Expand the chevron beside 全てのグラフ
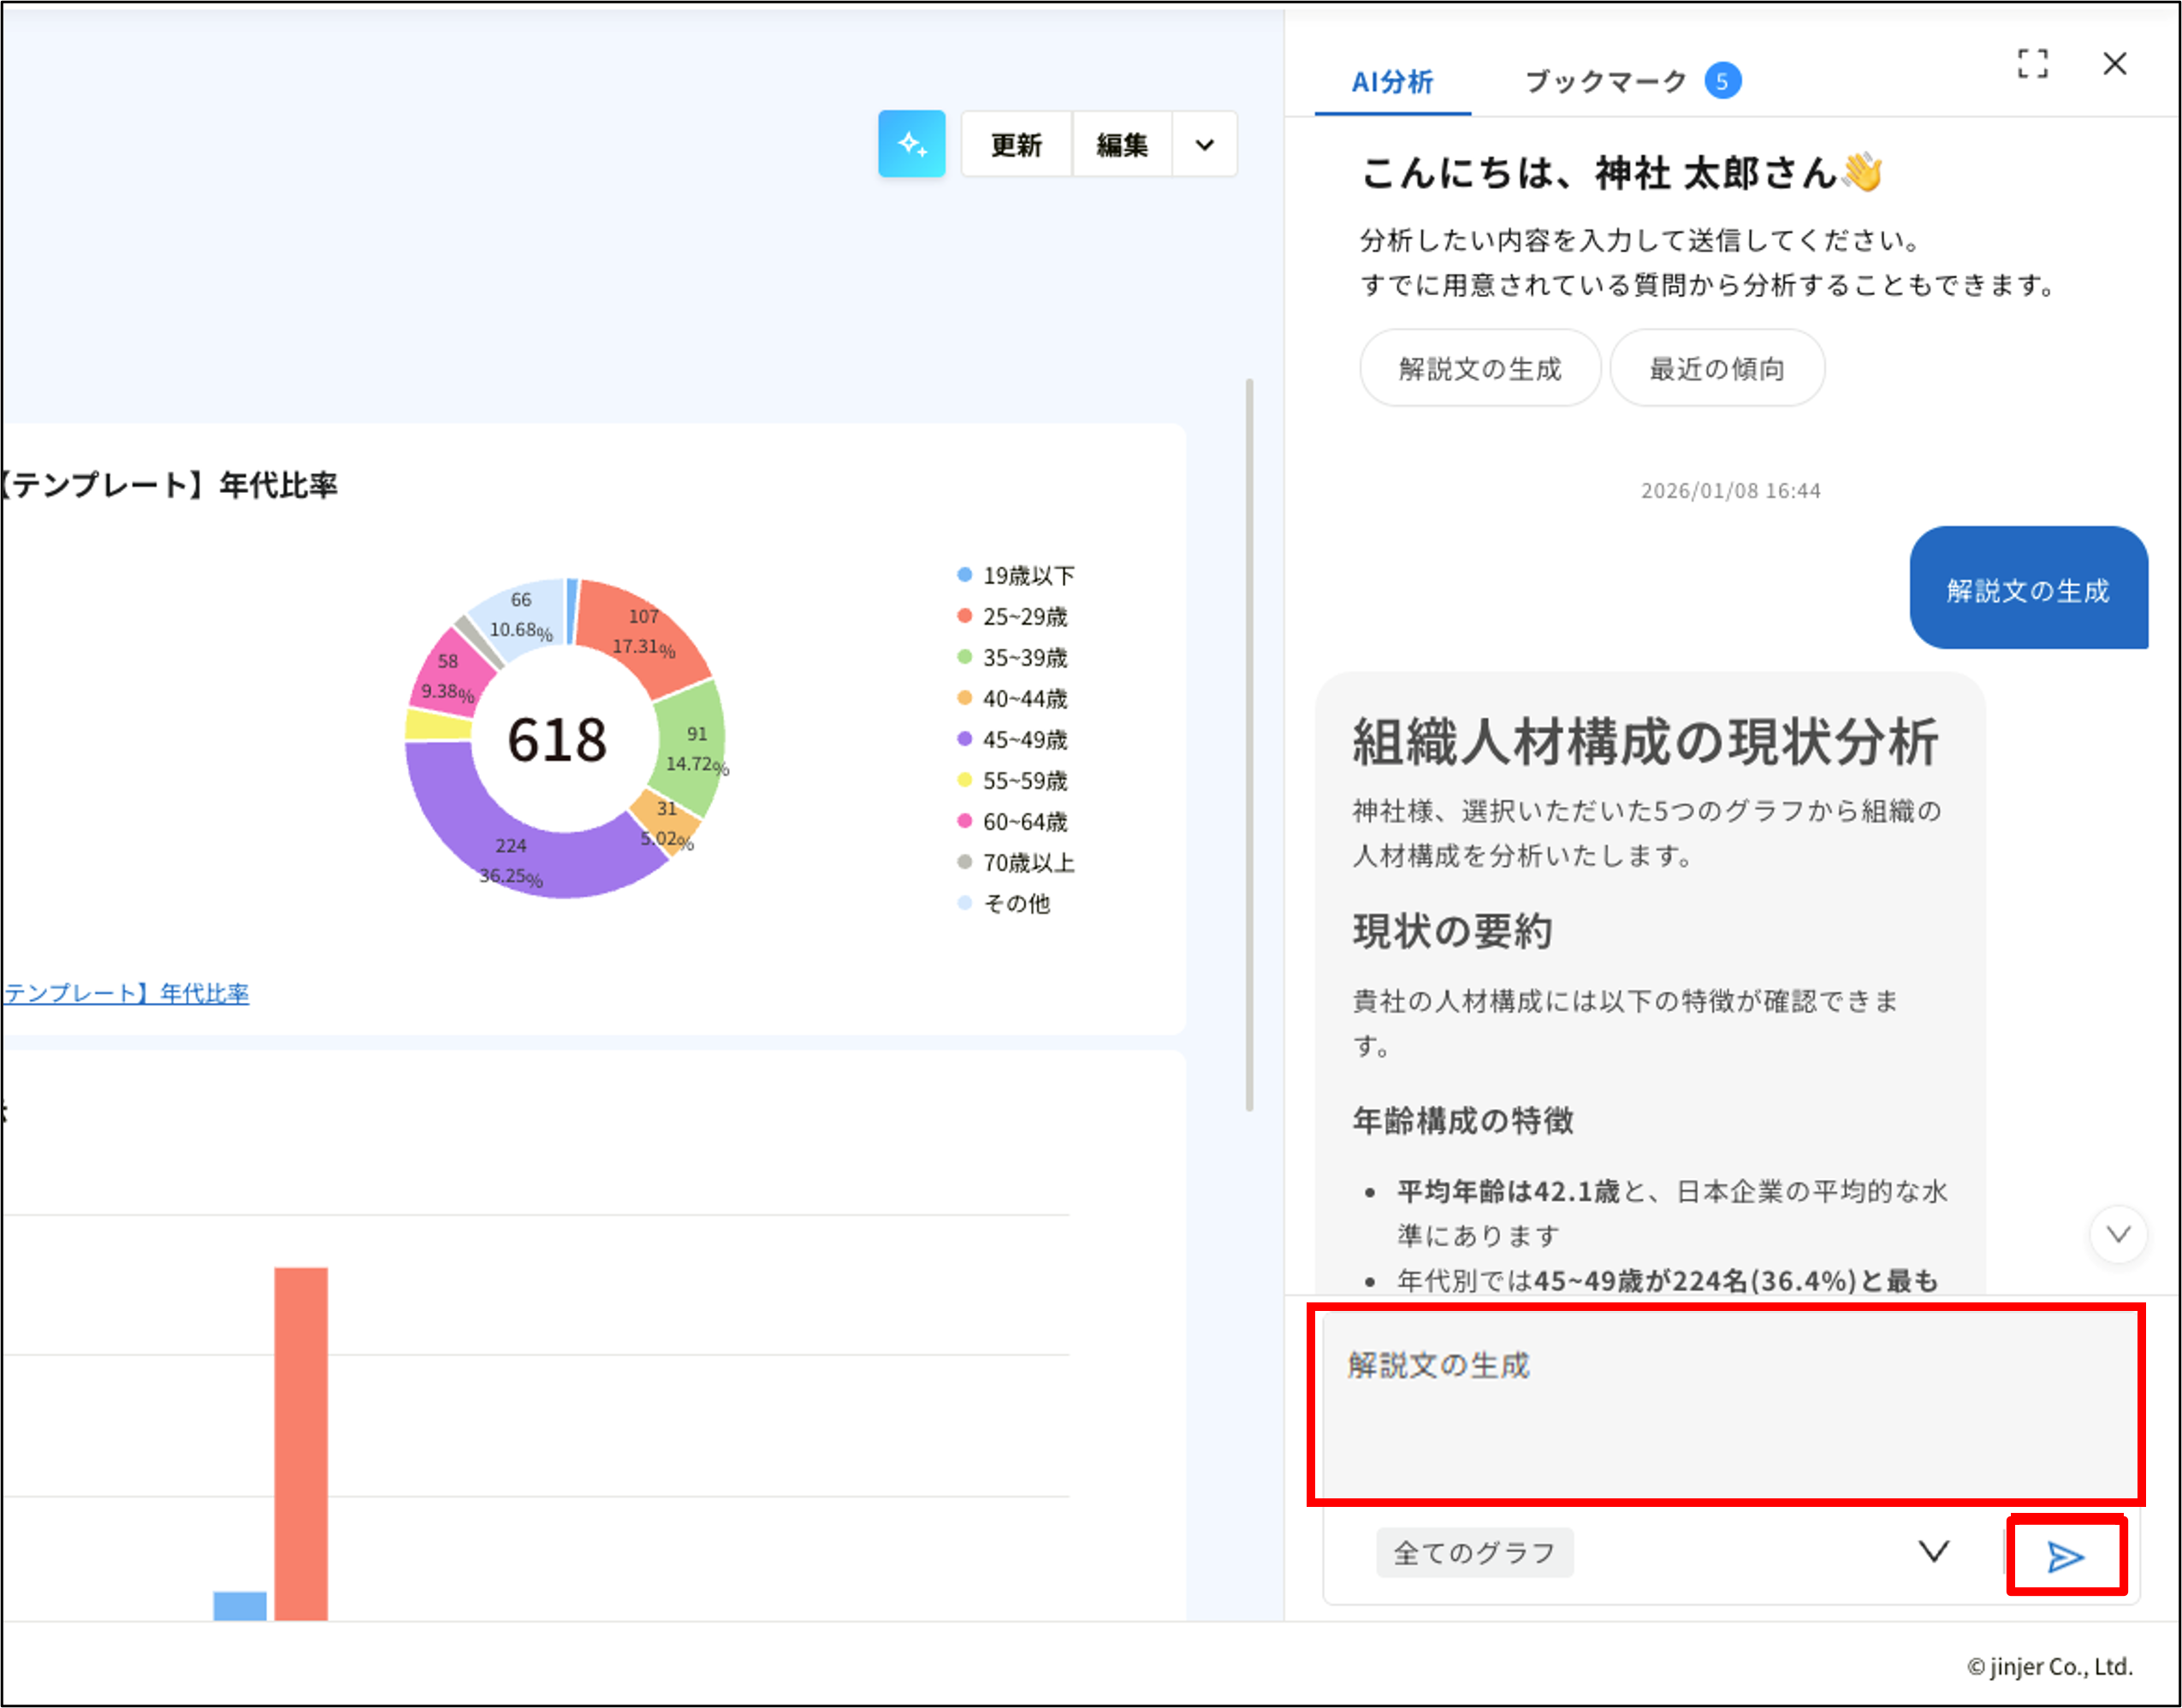This screenshot has width=2182, height=1708. pos(1932,1551)
